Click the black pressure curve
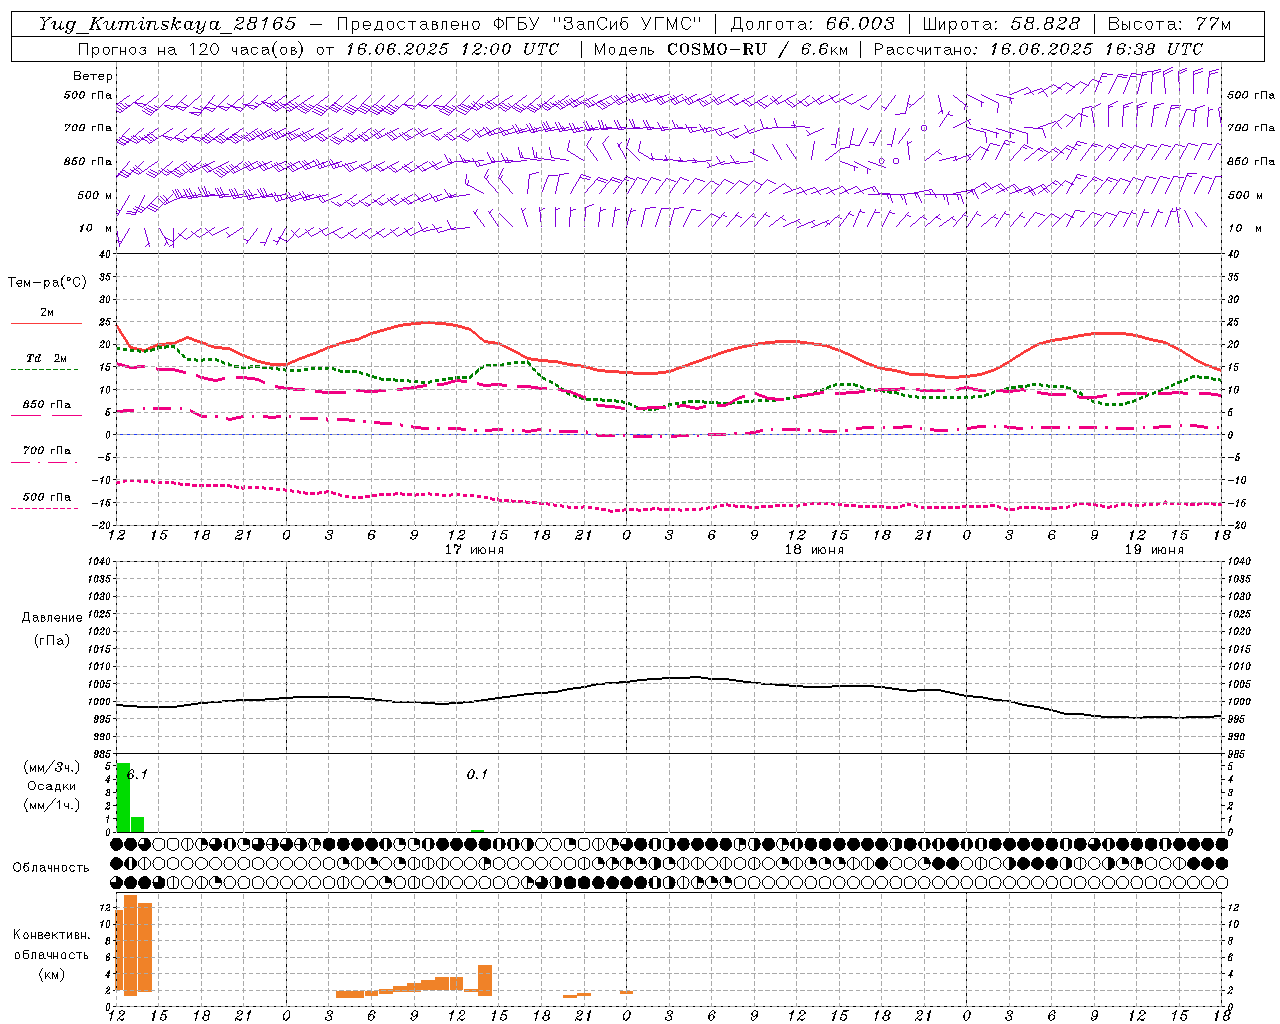Image resolution: width=1280 pixels, height=1024 pixels. pyautogui.click(x=668, y=678)
